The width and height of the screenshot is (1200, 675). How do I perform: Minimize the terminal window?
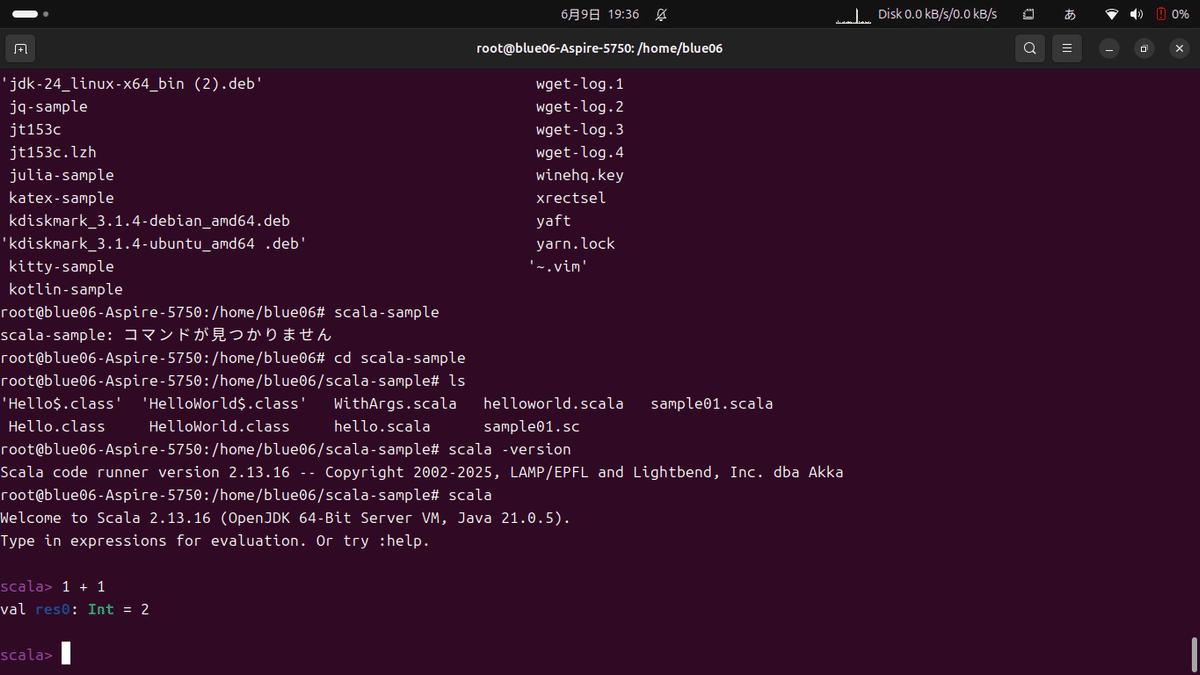pyautogui.click(x=1111, y=48)
